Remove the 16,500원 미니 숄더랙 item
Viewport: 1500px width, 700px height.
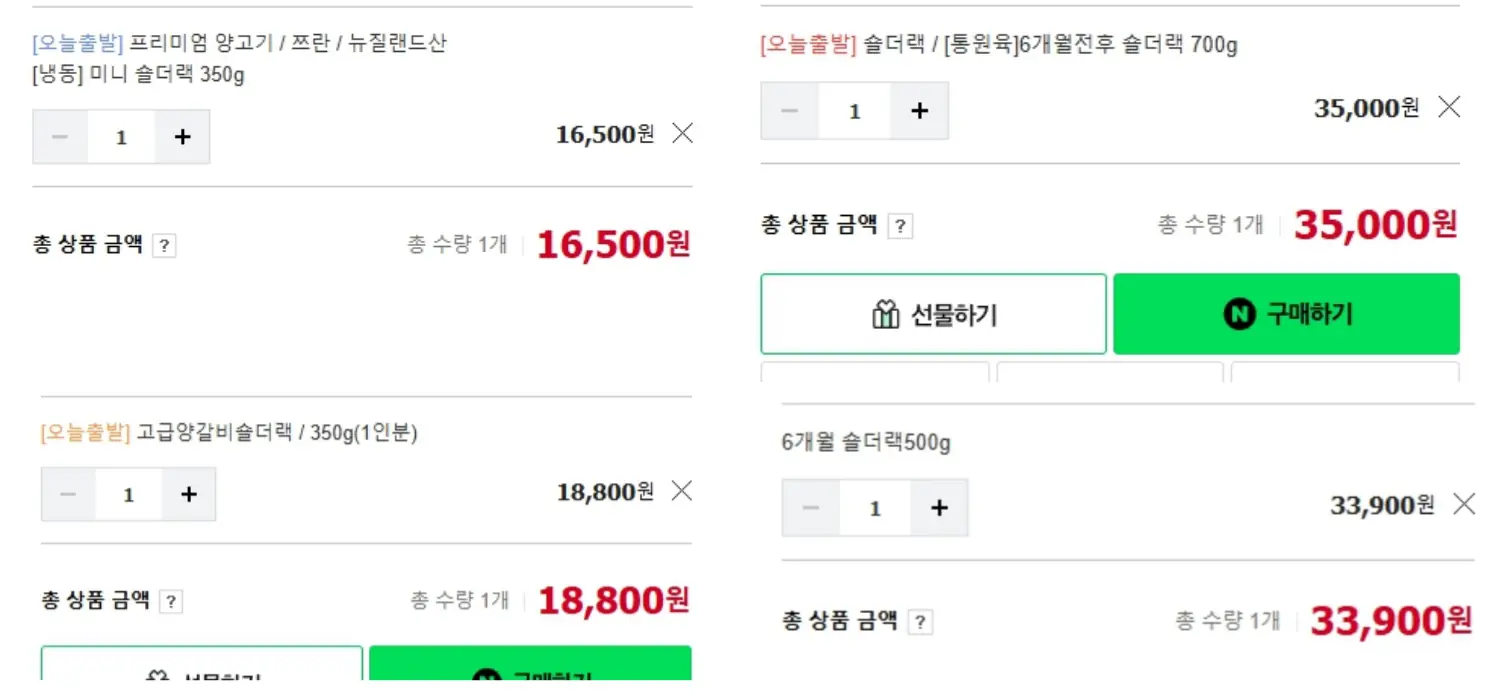[682, 133]
